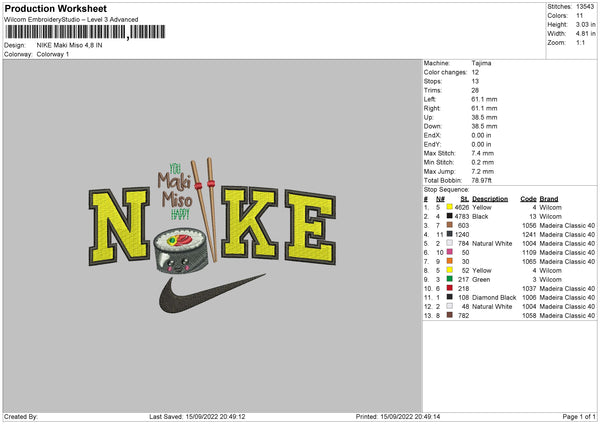The width and height of the screenshot is (600, 424).
Task: Click the orange swatch in stop 7
Action: point(450,261)
